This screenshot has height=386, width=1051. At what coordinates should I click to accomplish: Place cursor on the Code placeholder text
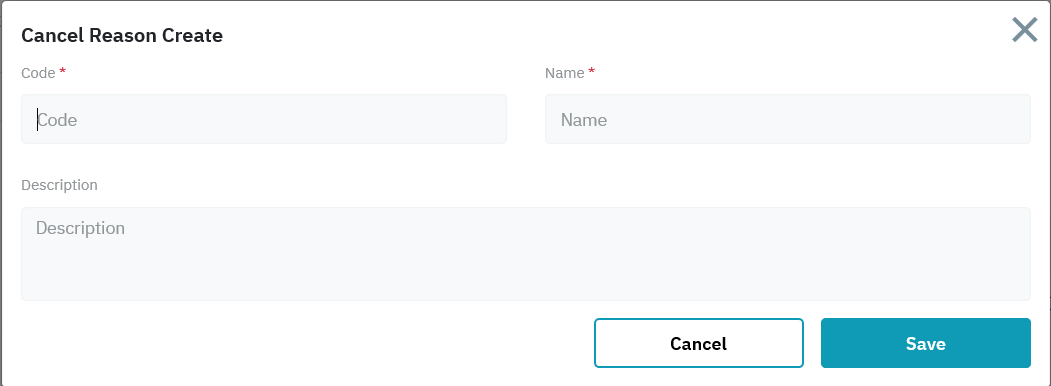(57, 120)
